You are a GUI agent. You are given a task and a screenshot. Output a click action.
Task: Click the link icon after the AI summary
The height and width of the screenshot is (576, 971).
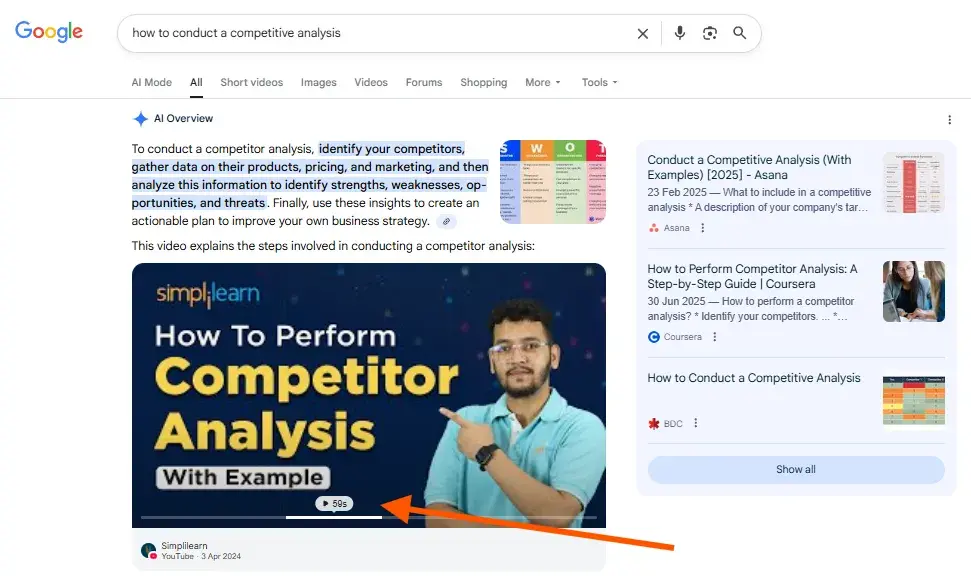click(x=446, y=221)
